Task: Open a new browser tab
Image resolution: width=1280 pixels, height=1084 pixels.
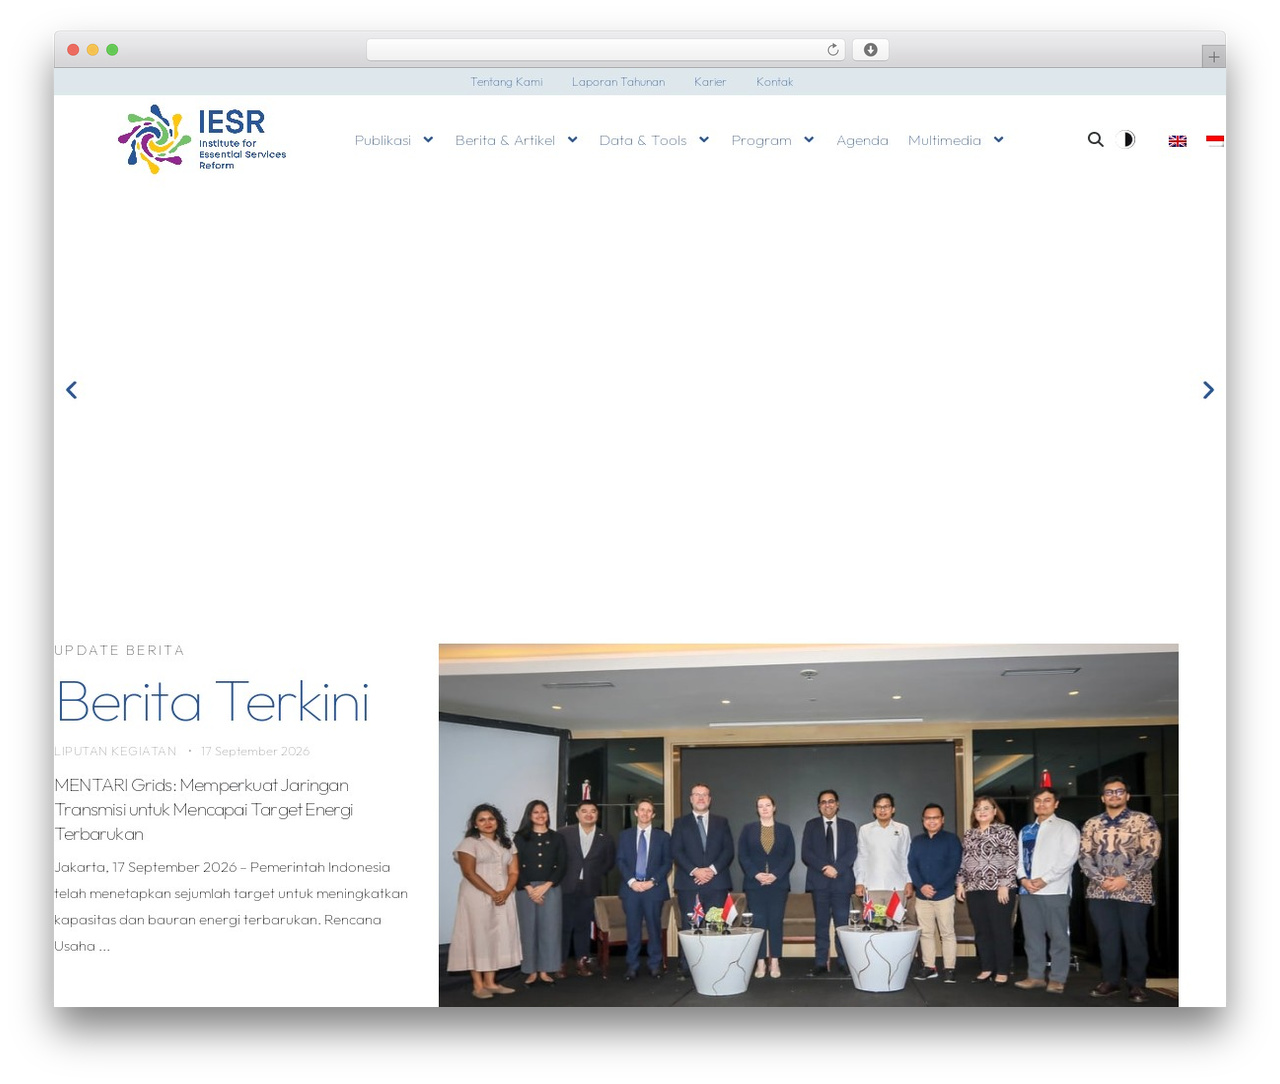Action: coord(1214,57)
